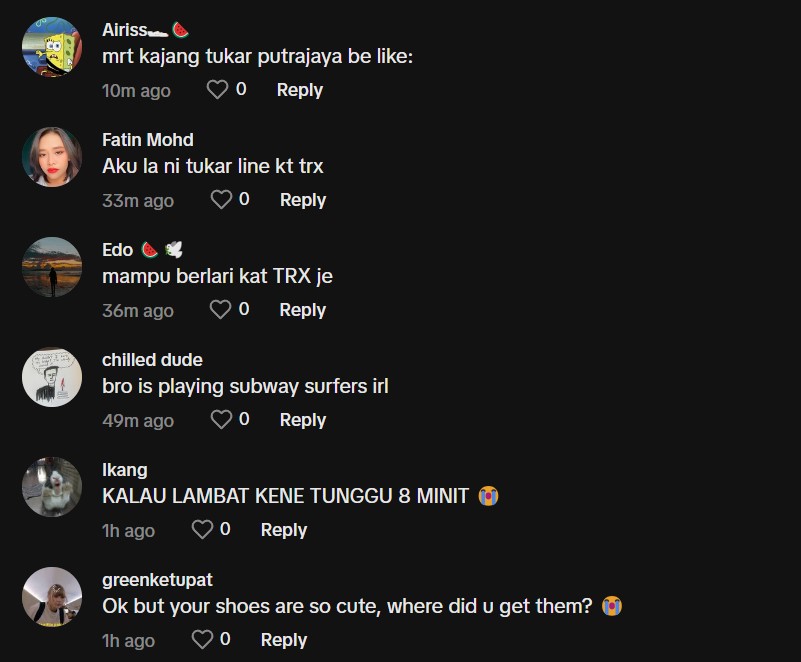Open Ikang's profile avatar

click(x=52, y=487)
